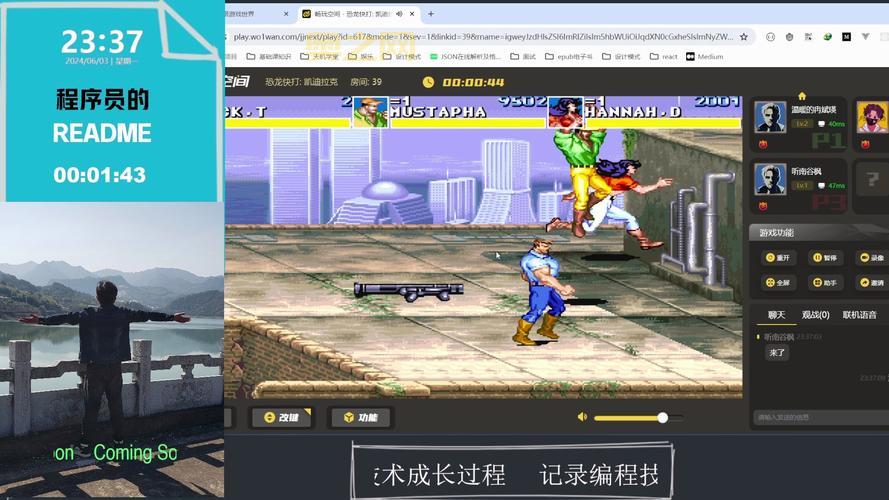Open the 观战(0) spectators tab
The height and width of the screenshot is (500, 889).
(815, 315)
